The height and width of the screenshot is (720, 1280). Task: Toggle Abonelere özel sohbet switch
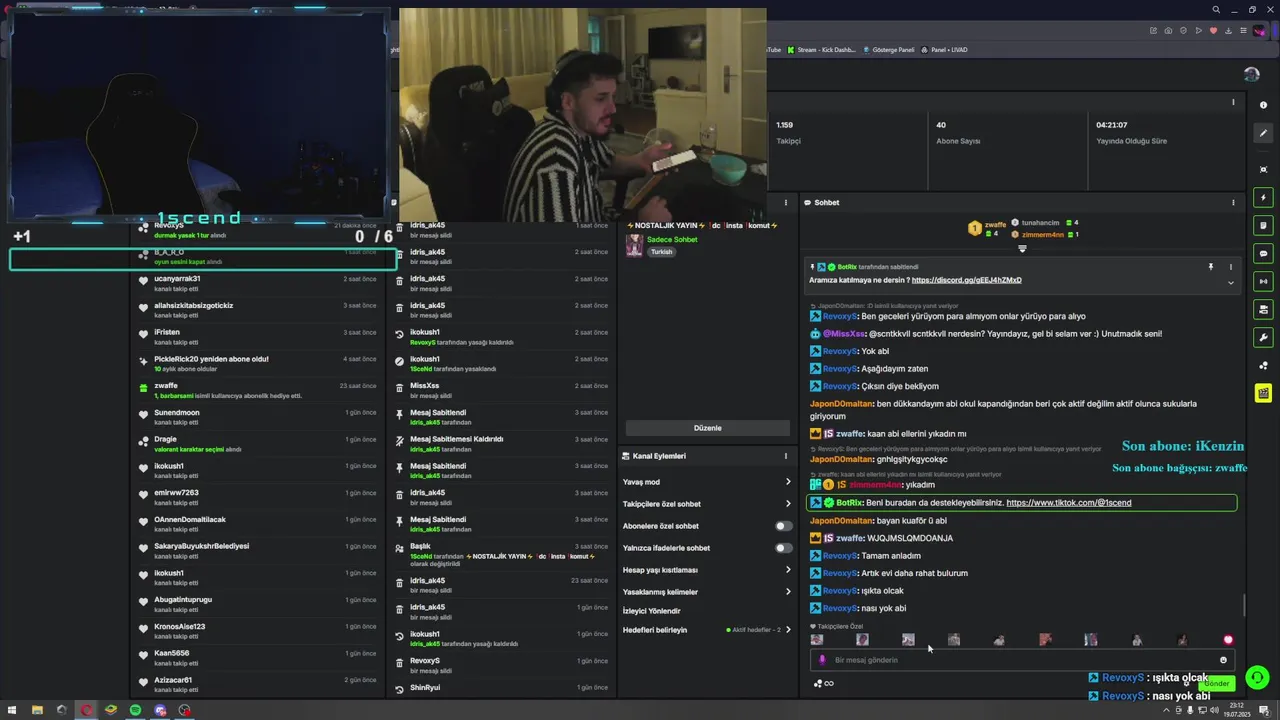pyautogui.click(x=784, y=526)
